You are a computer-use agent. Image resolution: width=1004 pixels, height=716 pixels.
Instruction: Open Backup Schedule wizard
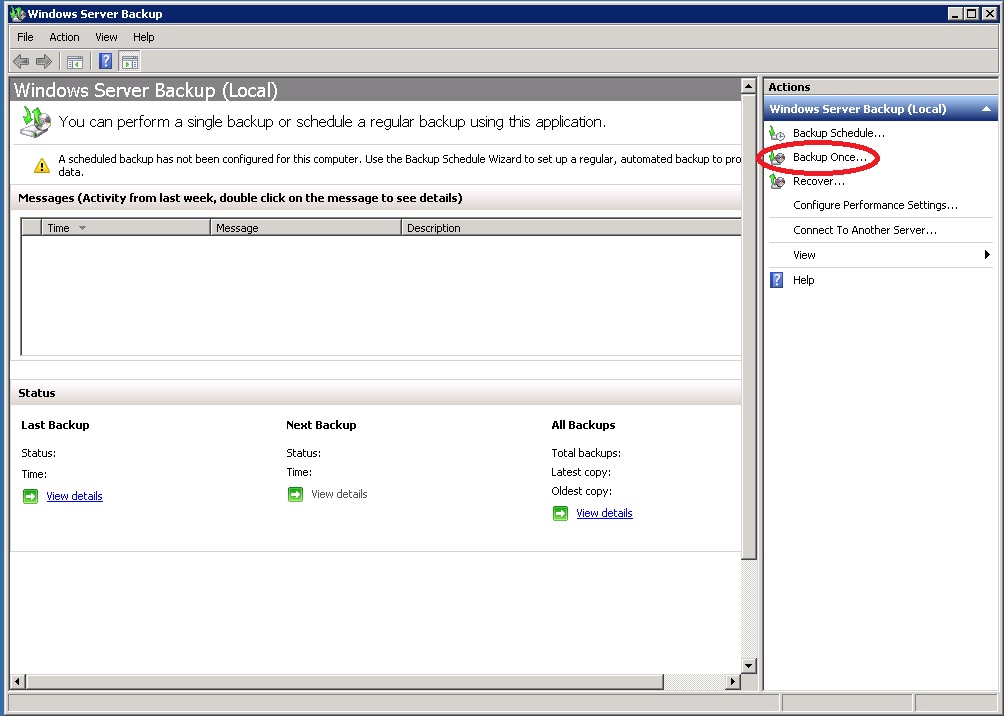click(839, 133)
